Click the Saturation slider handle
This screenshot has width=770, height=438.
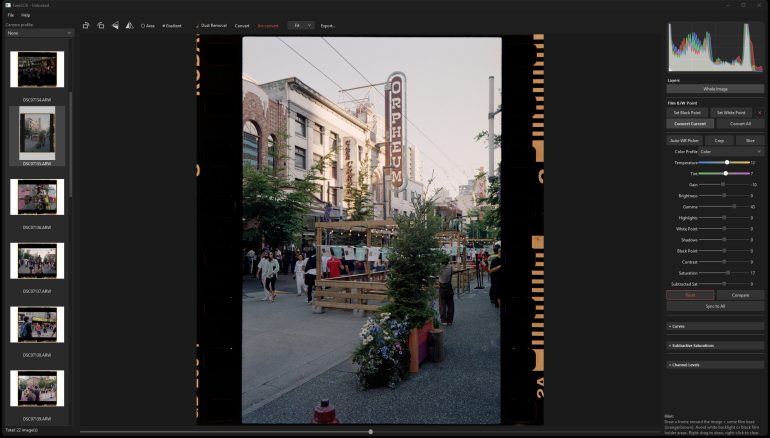pyautogui.click(x=728, y=273)
